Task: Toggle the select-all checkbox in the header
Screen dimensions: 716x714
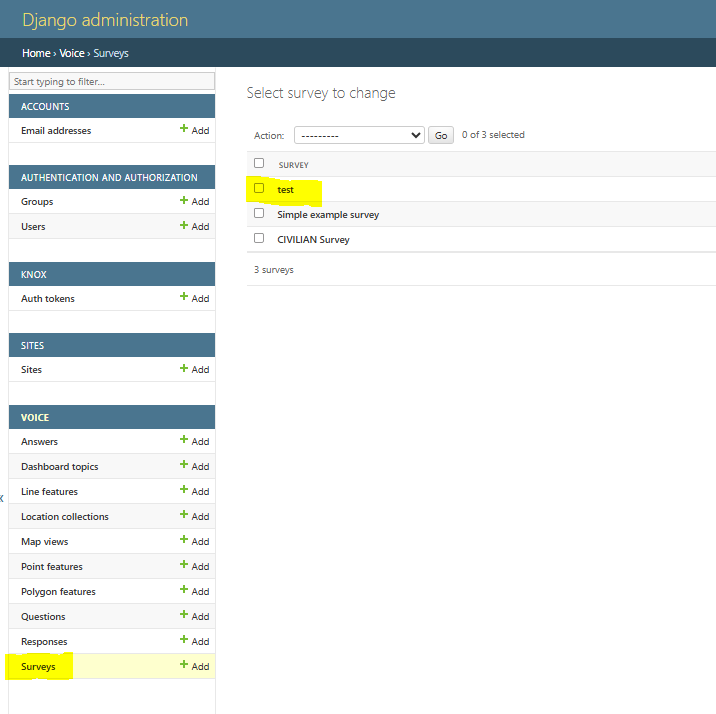Action: [259, 163]
